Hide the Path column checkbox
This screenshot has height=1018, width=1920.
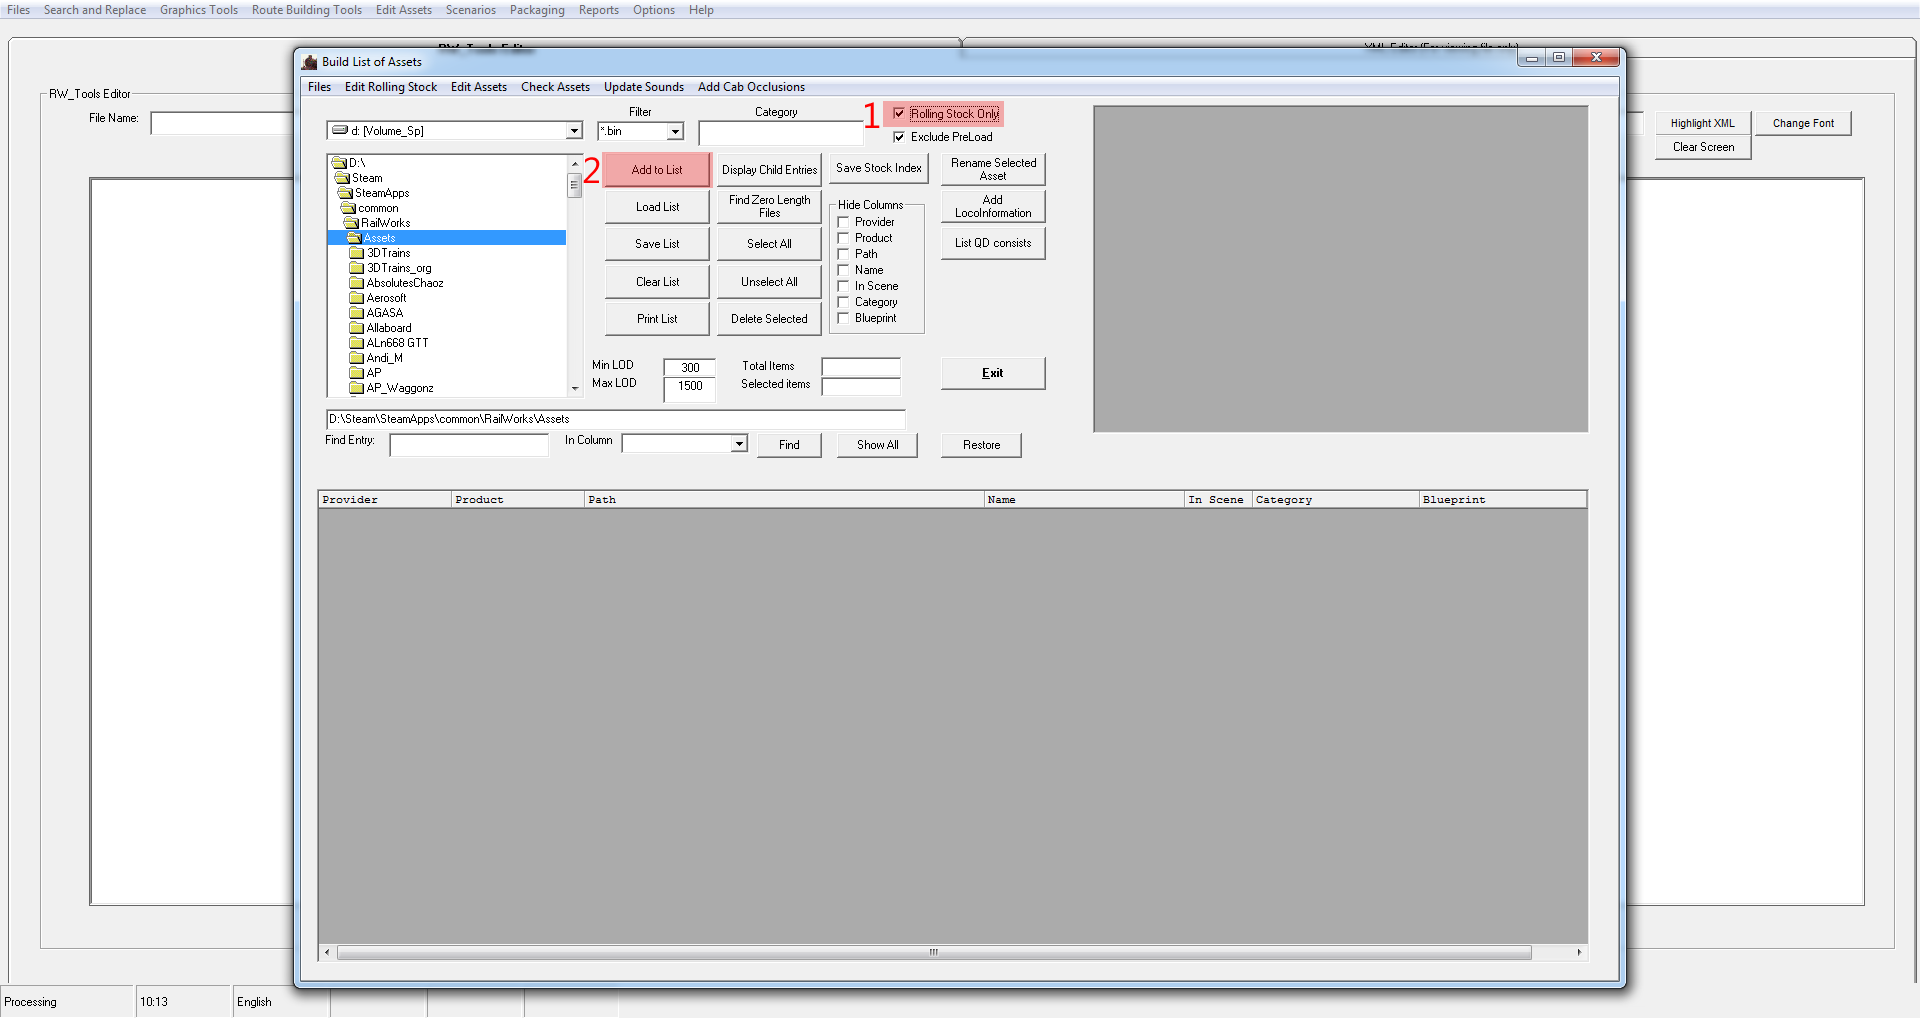point(843,254)
